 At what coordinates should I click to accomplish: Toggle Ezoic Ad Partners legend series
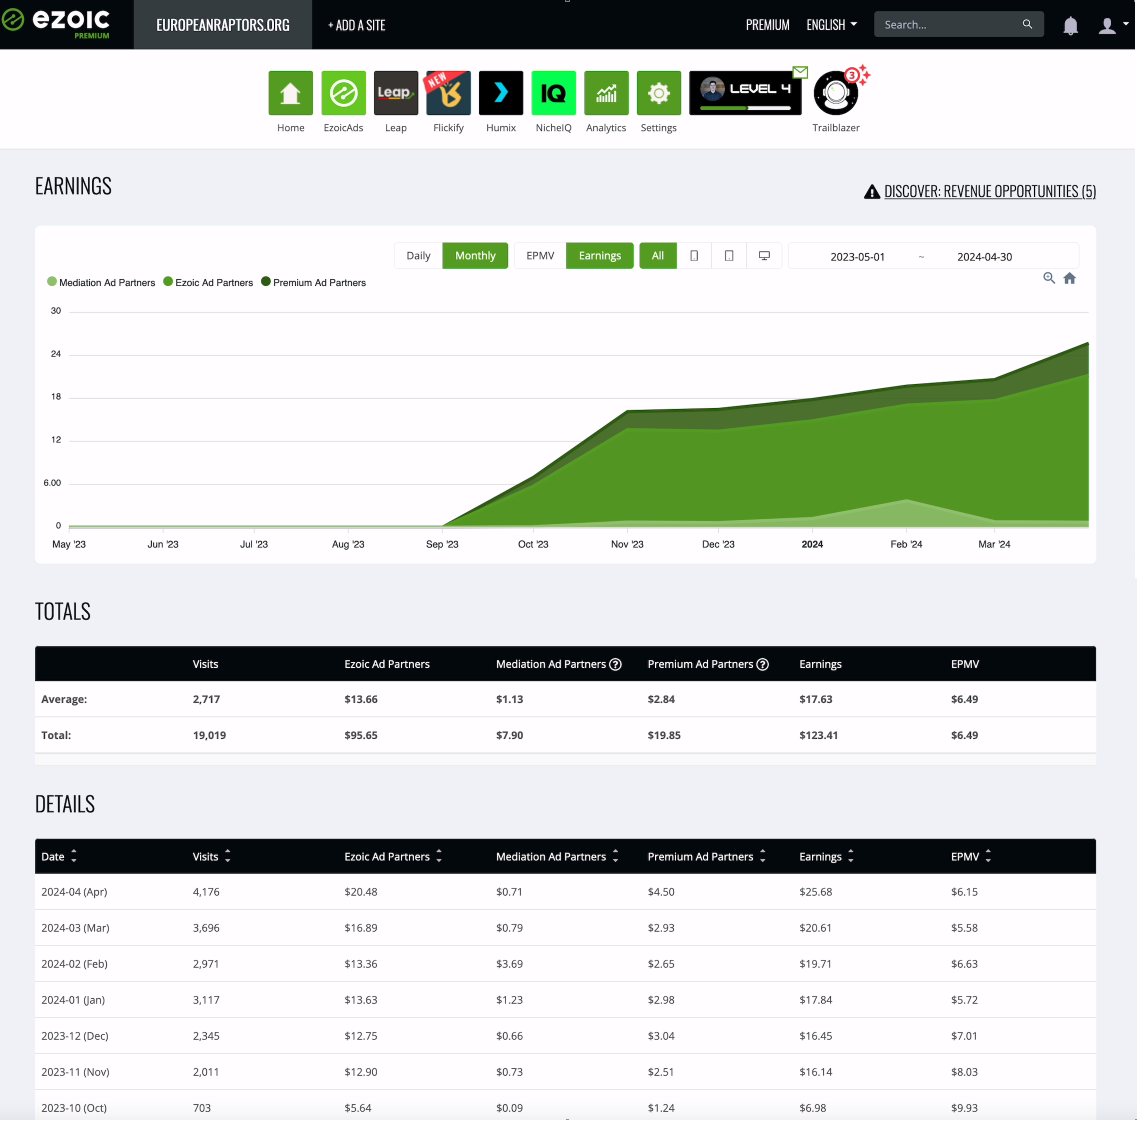coord(208,282)
